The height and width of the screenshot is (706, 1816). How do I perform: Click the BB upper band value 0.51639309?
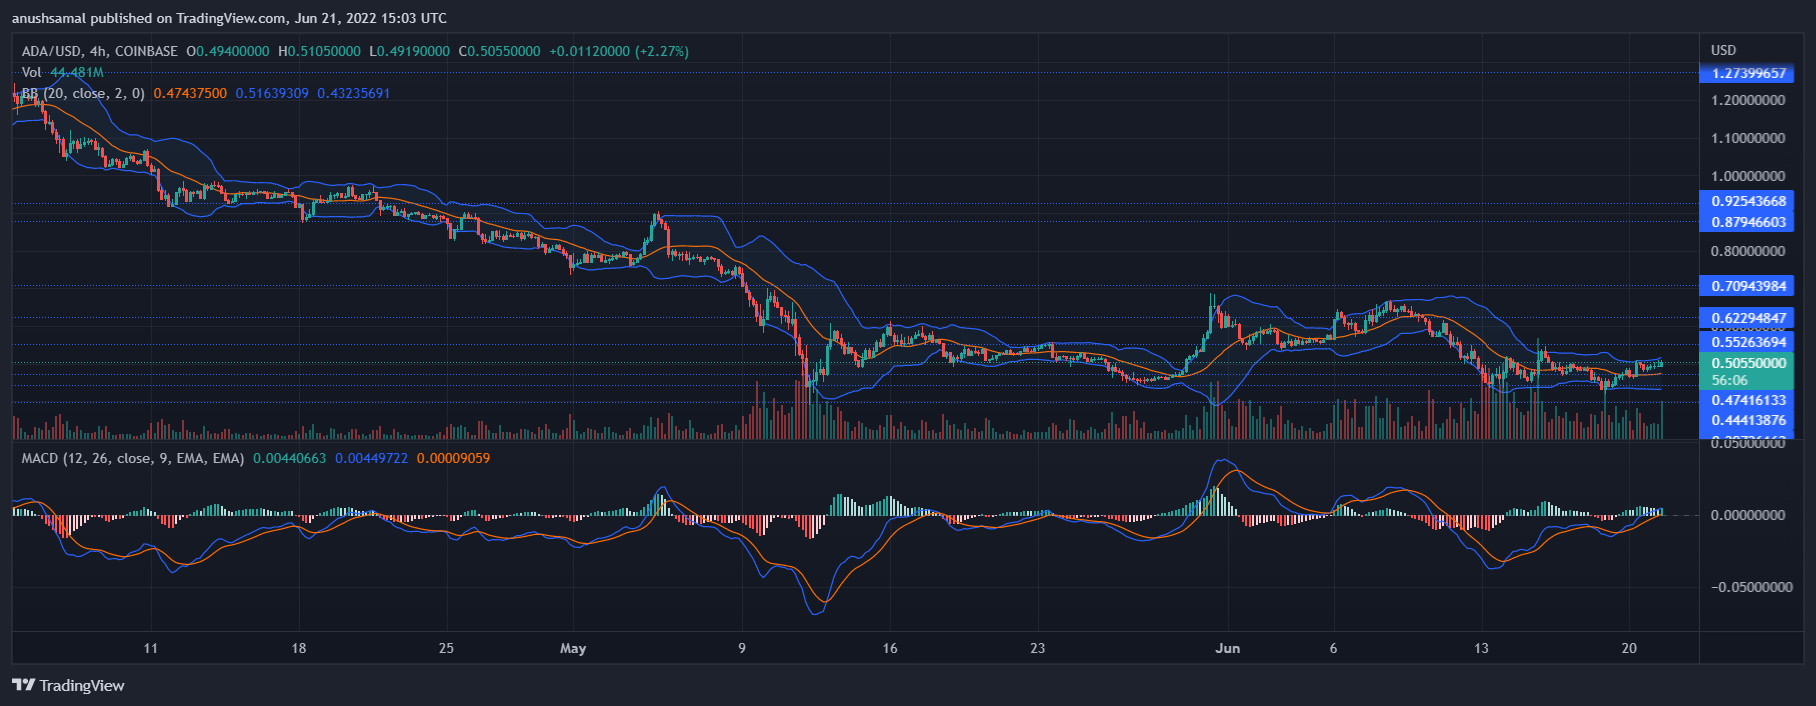pos(272,93)
